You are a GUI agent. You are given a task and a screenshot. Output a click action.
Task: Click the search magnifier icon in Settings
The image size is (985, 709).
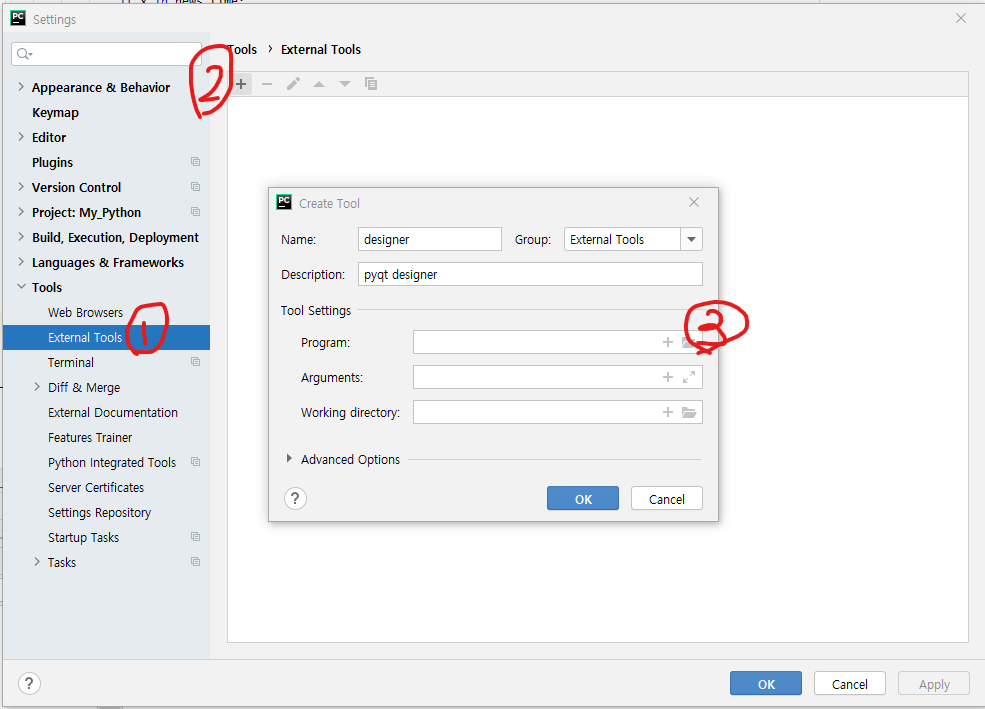[24, 54]
